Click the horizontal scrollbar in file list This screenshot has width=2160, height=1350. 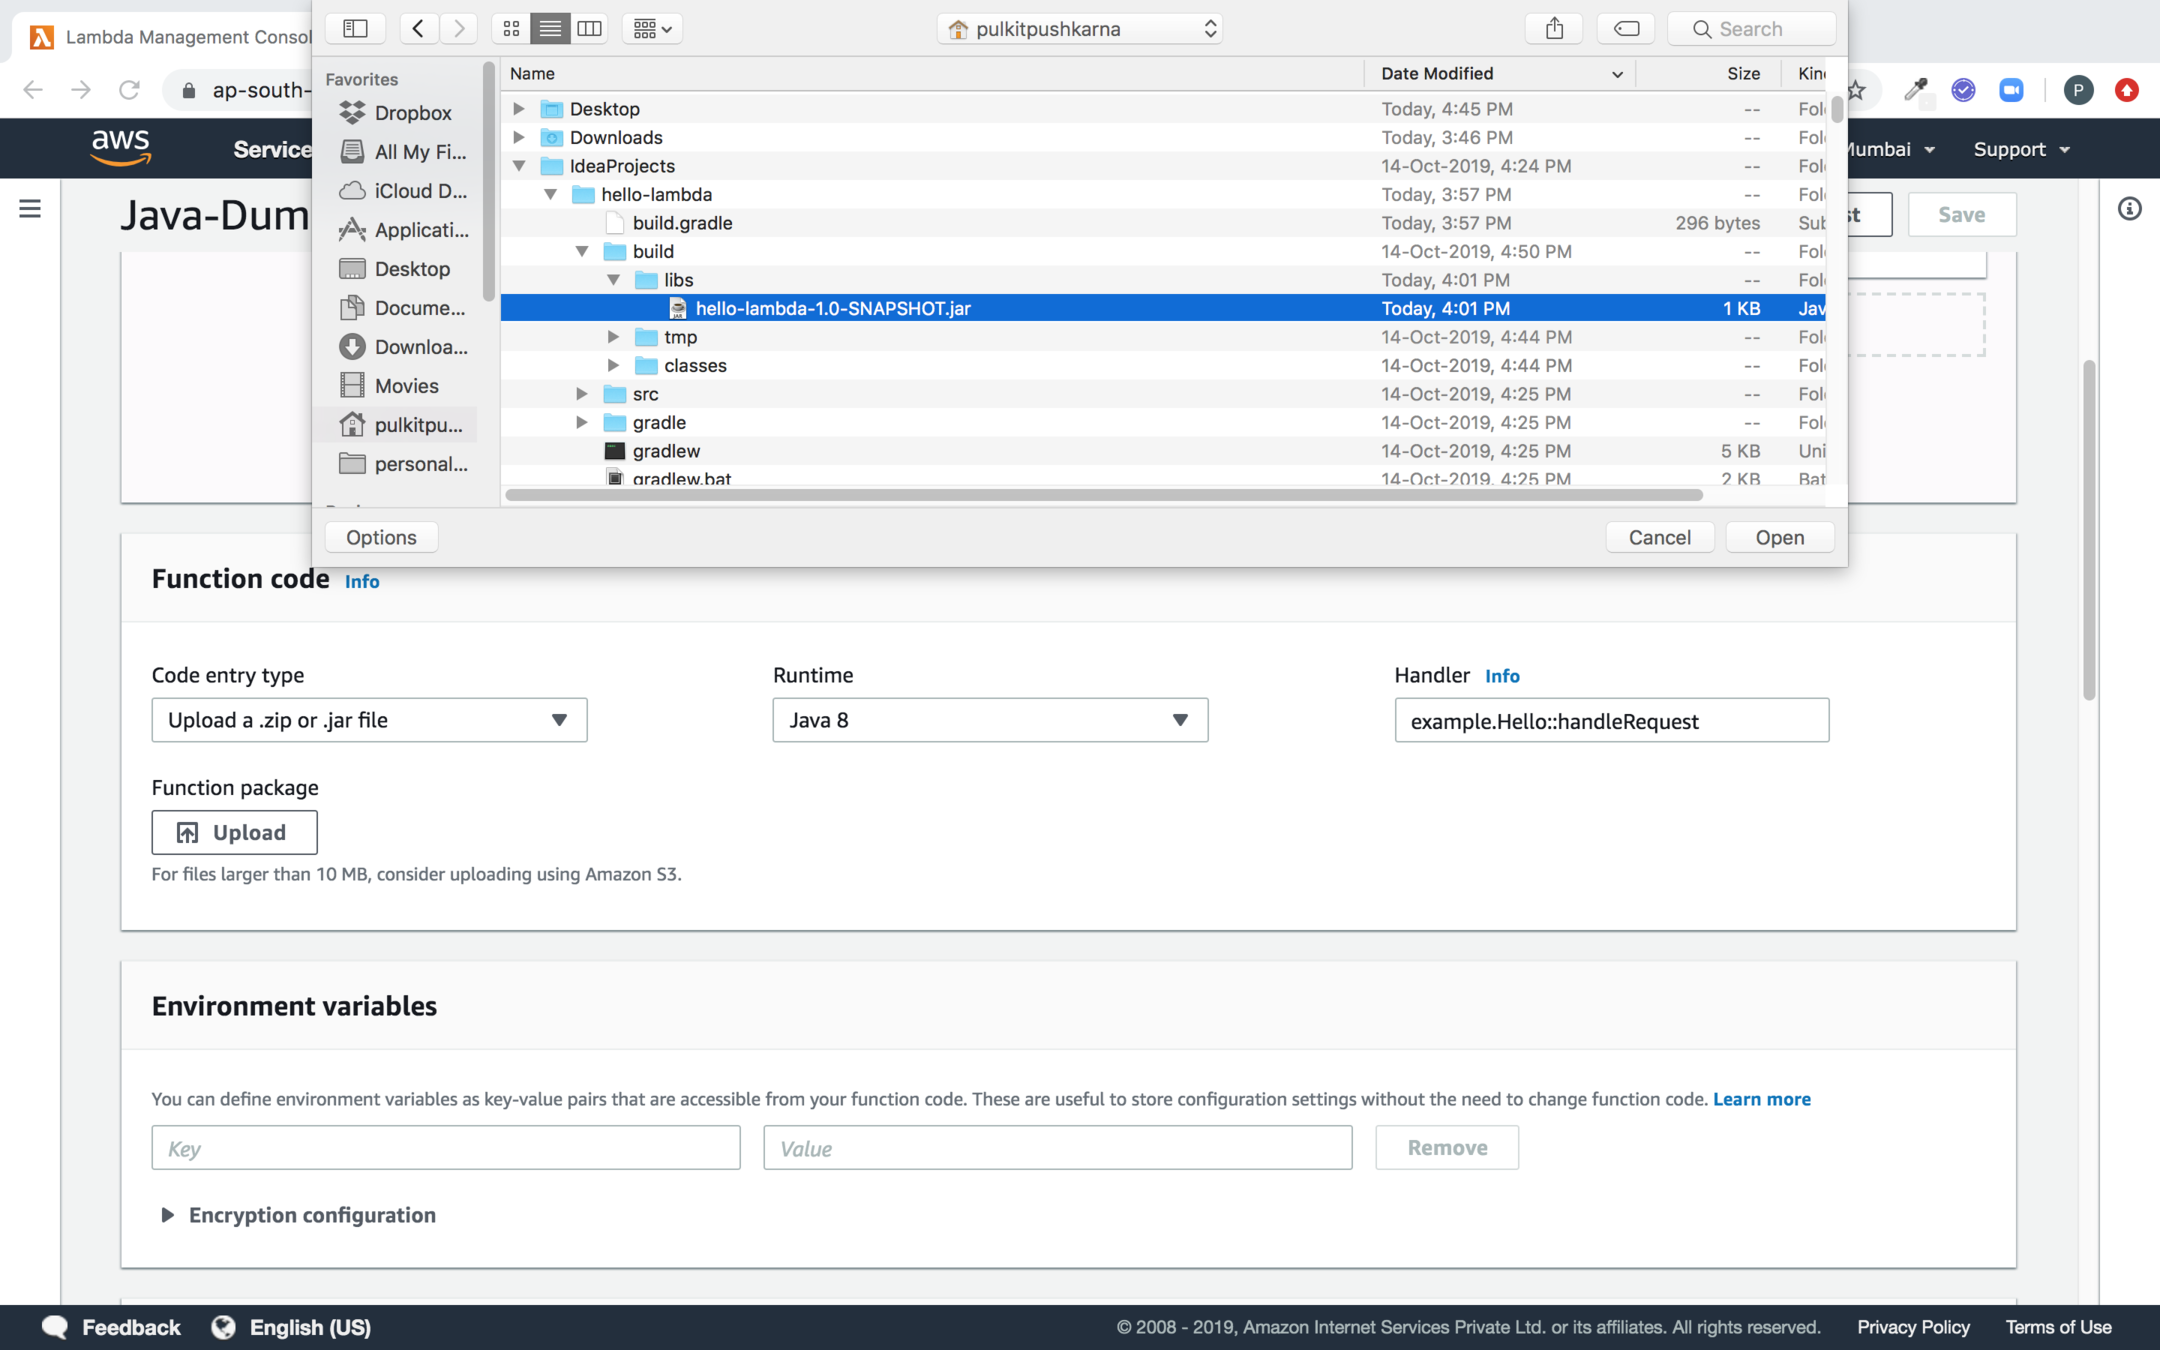coord(1104,495)
